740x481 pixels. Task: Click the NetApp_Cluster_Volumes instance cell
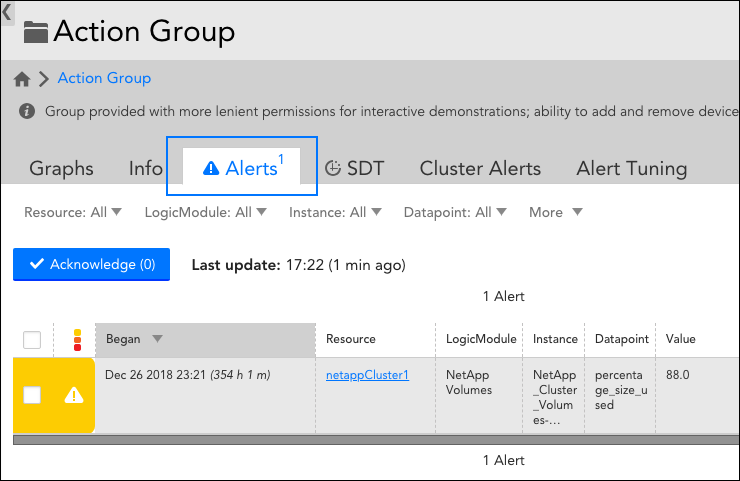(555, 397)
